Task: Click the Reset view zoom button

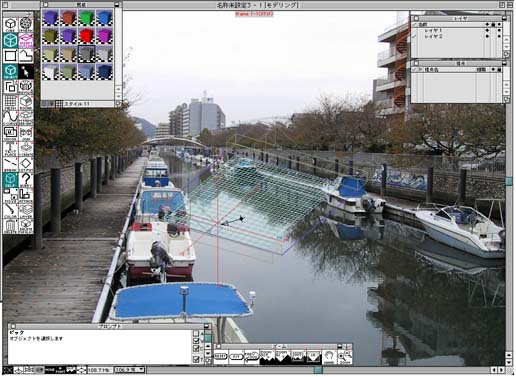Action: [x=220, y=357]
